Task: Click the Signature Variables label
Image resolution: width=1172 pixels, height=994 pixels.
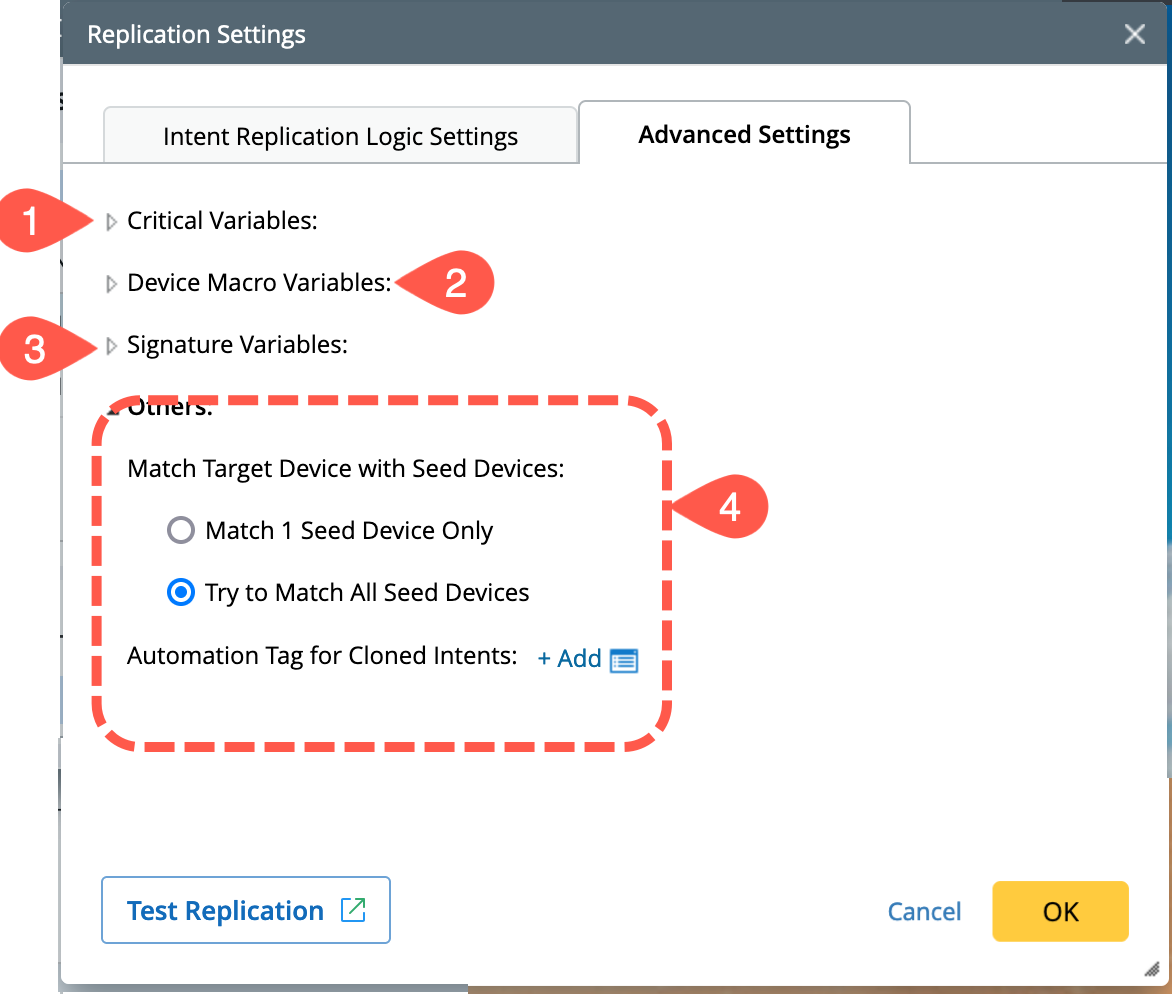Action: pyautogui.click(x=237, y=345)
